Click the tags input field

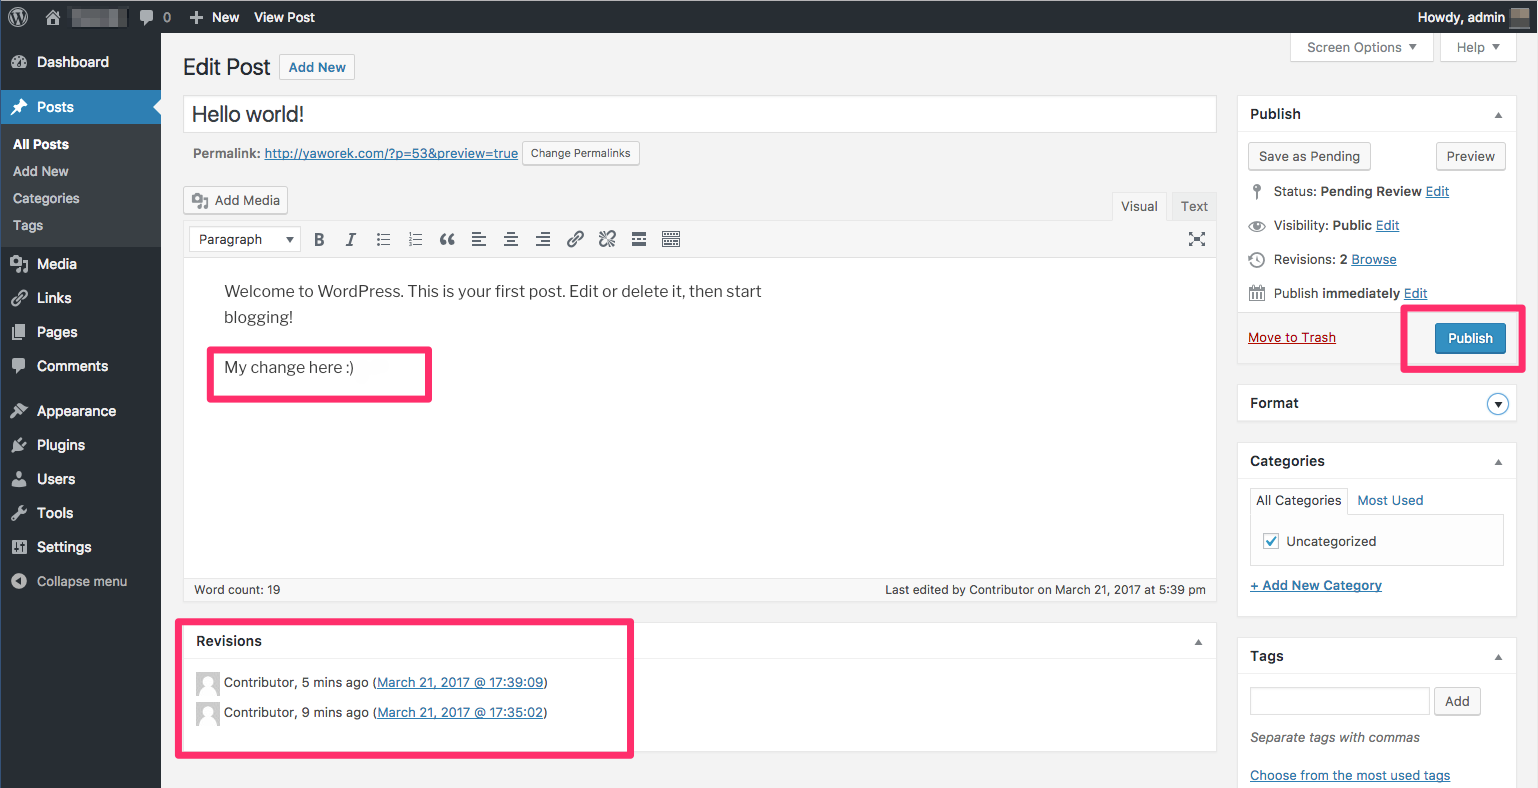coord(1340,701)
